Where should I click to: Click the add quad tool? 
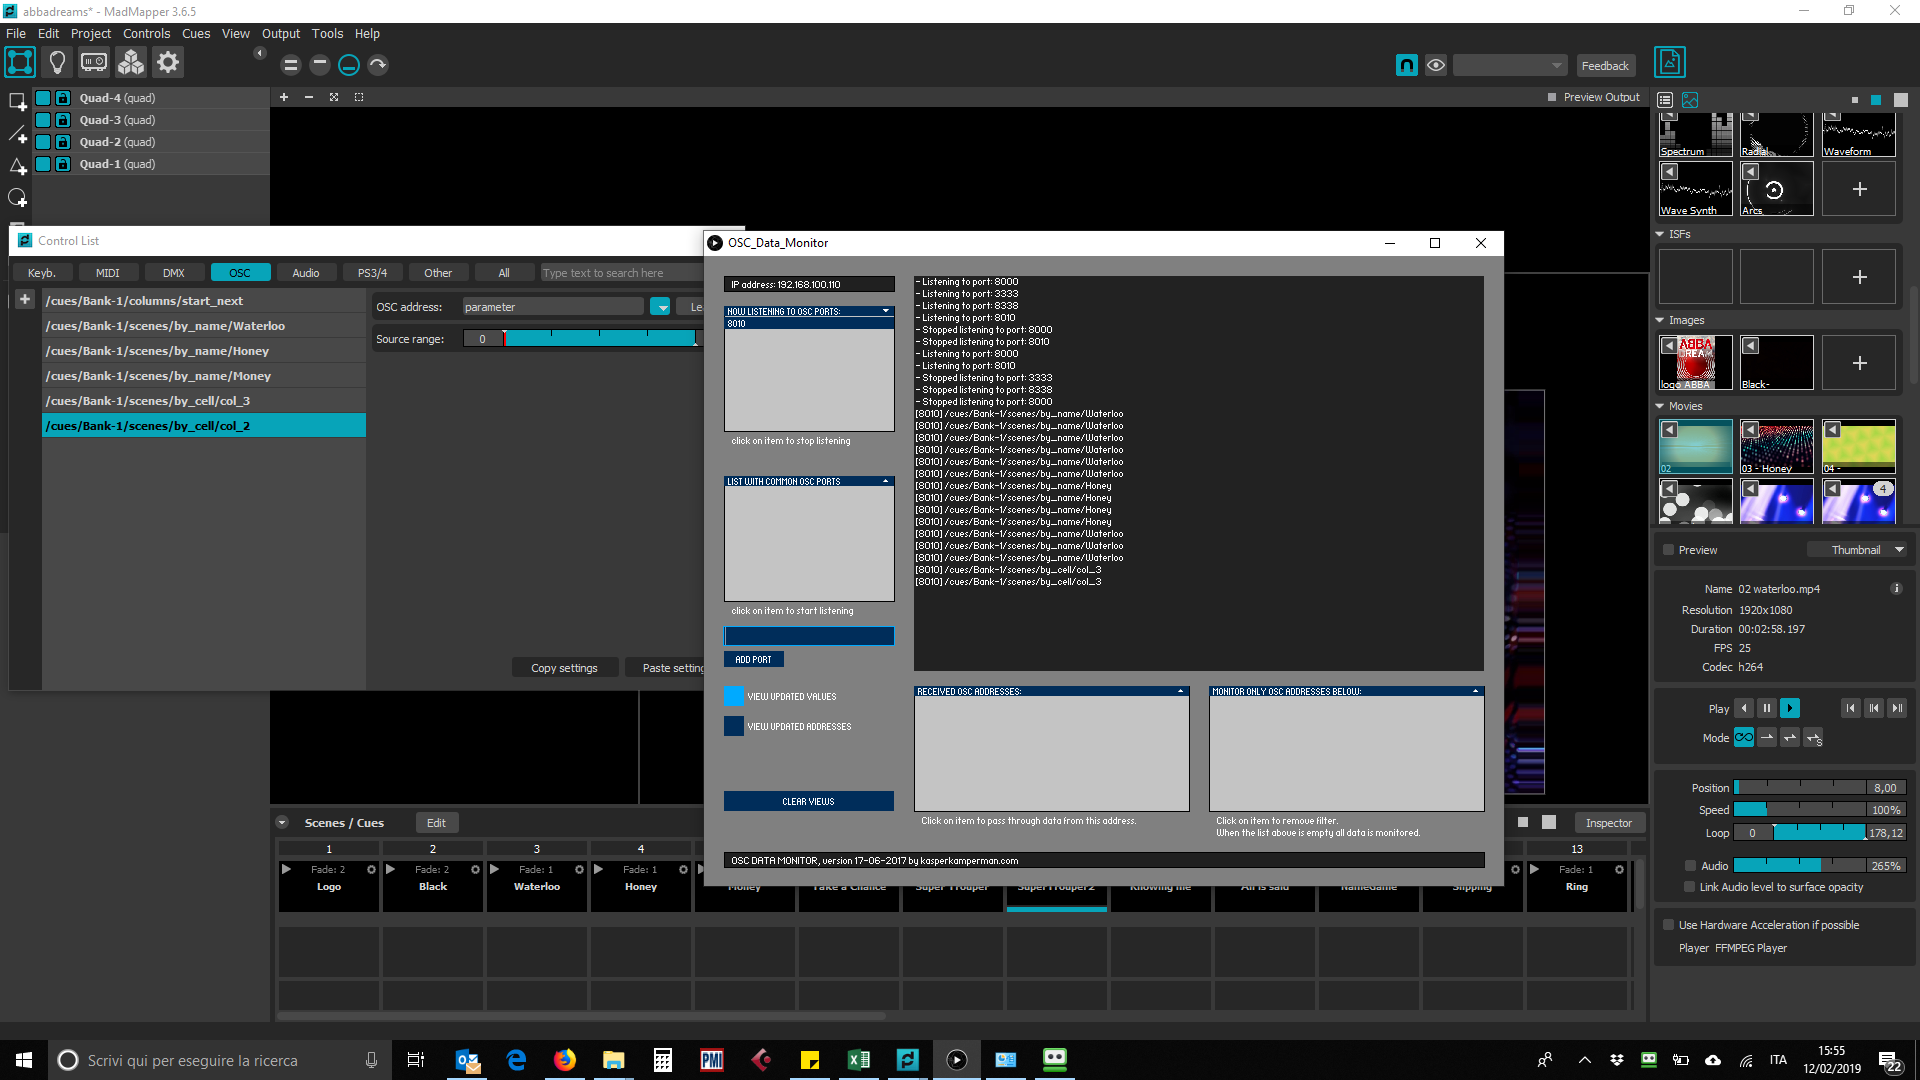[17, 101]
